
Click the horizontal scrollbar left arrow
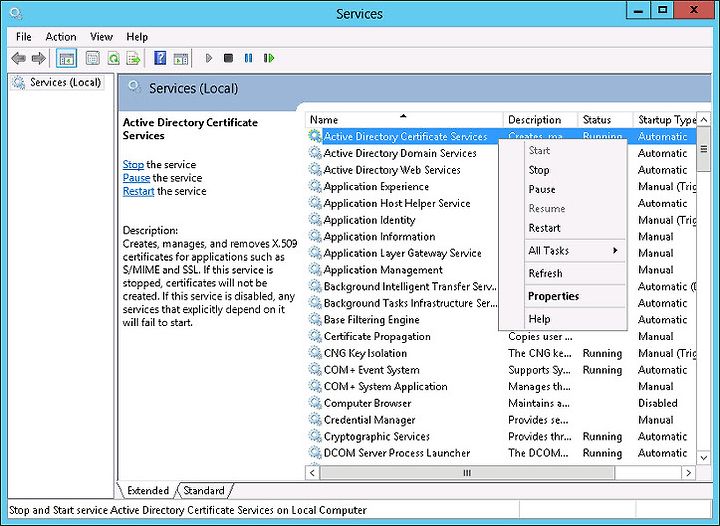coord(312,472)
